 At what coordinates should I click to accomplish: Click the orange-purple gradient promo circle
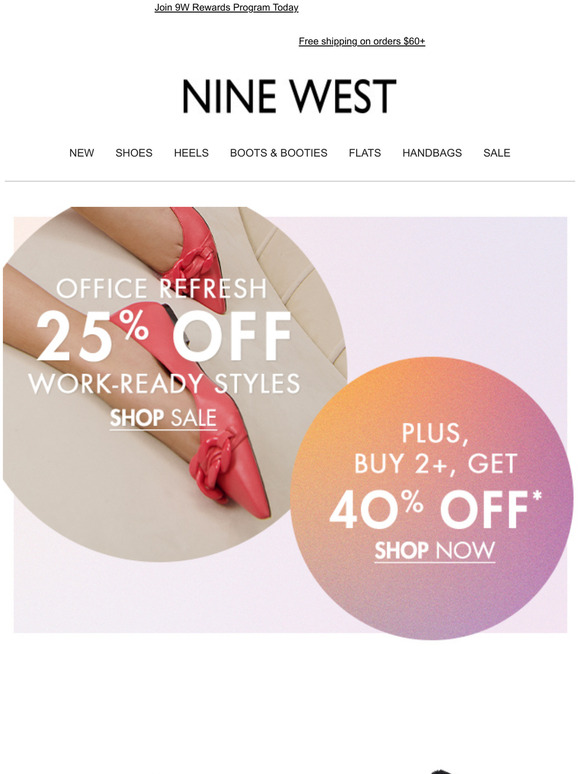(432, 498)
